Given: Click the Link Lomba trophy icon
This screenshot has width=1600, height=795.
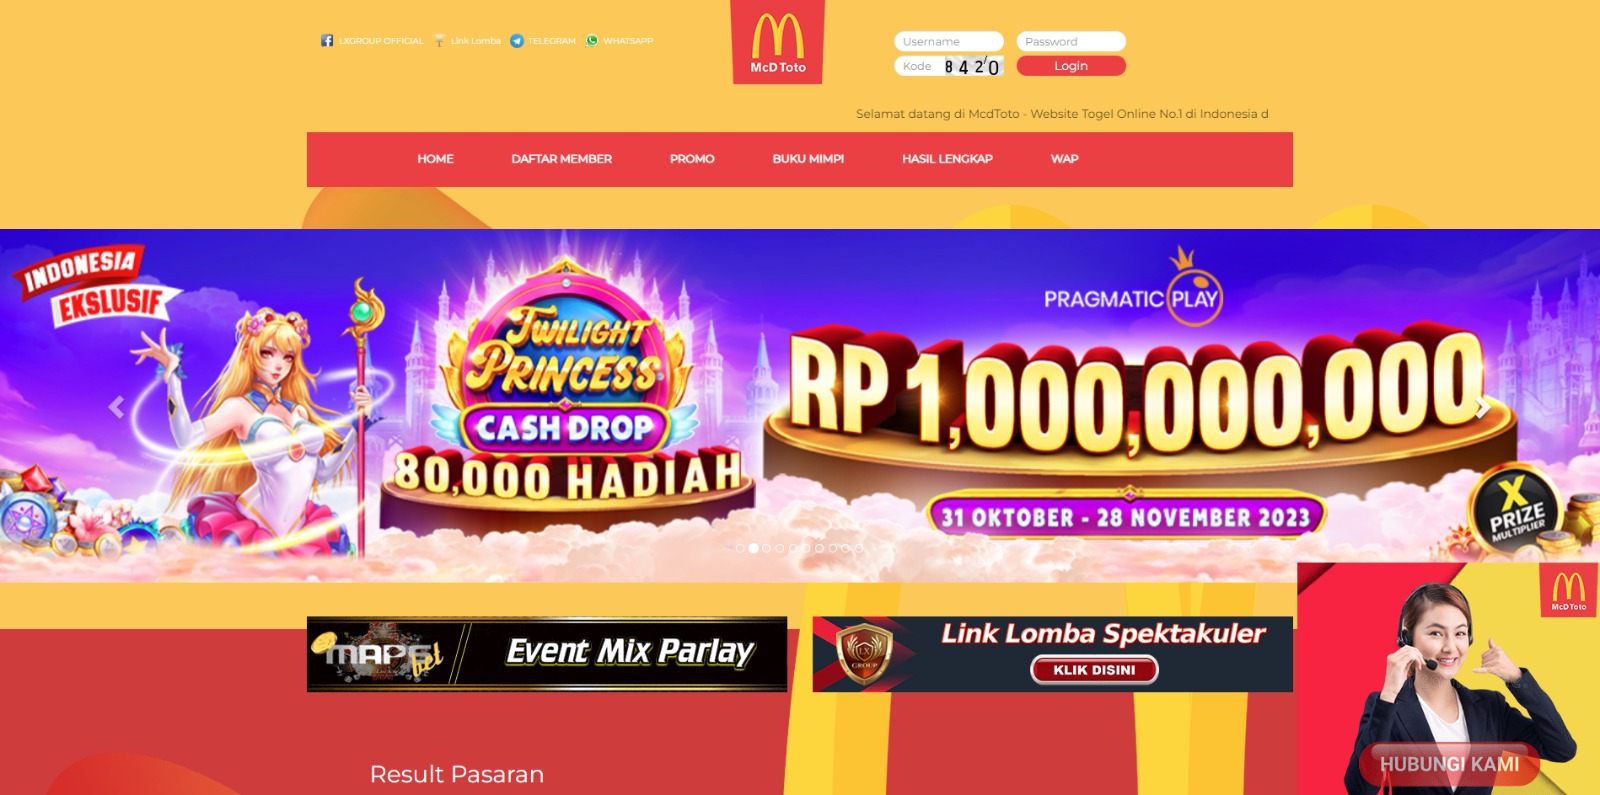Looking at the screenshot, I should click(x=439, y=41).
